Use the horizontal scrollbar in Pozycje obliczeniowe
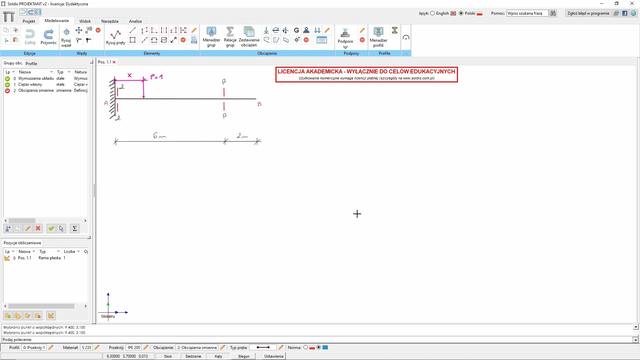This screenshot has width=640, height=360. [x=41, y=306]
